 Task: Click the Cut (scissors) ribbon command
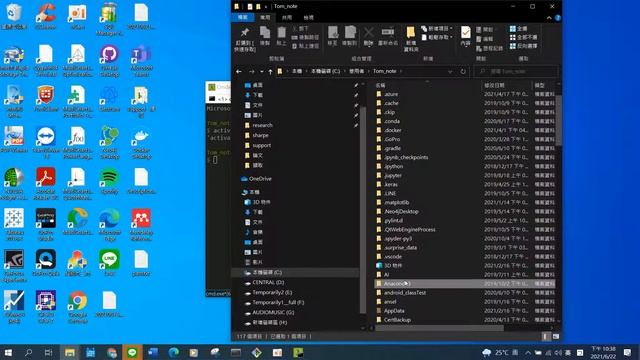(300, 29)
